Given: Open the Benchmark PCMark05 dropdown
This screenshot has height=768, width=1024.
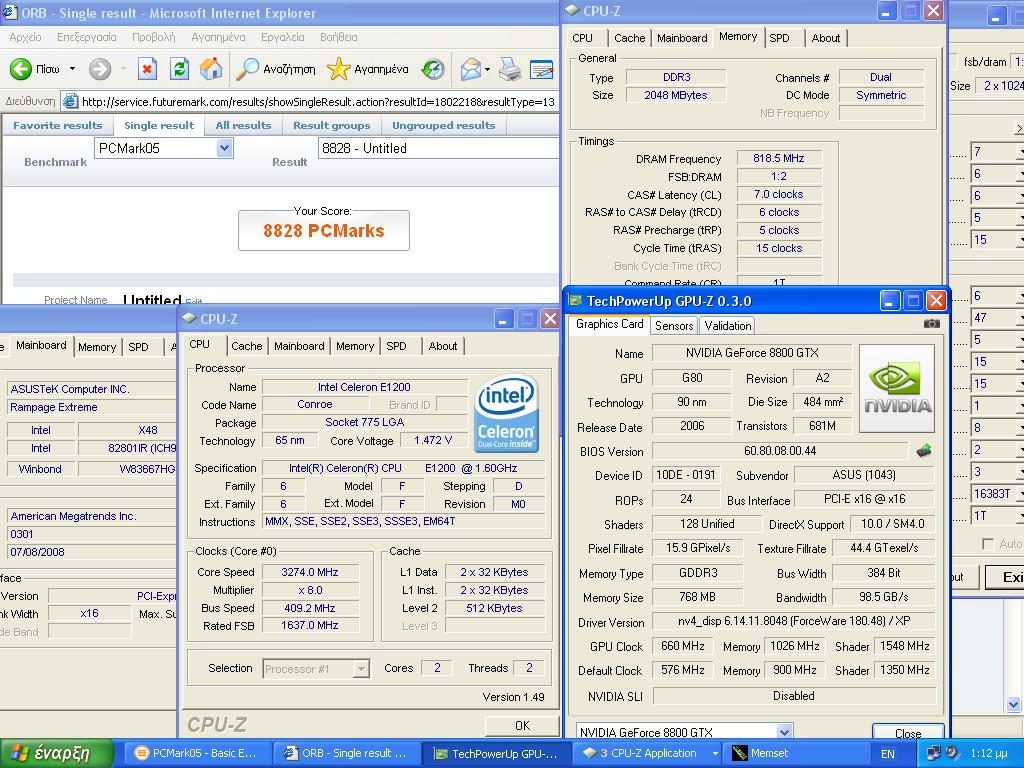Looking at the screenshot, I should click(x=224, y=148).
